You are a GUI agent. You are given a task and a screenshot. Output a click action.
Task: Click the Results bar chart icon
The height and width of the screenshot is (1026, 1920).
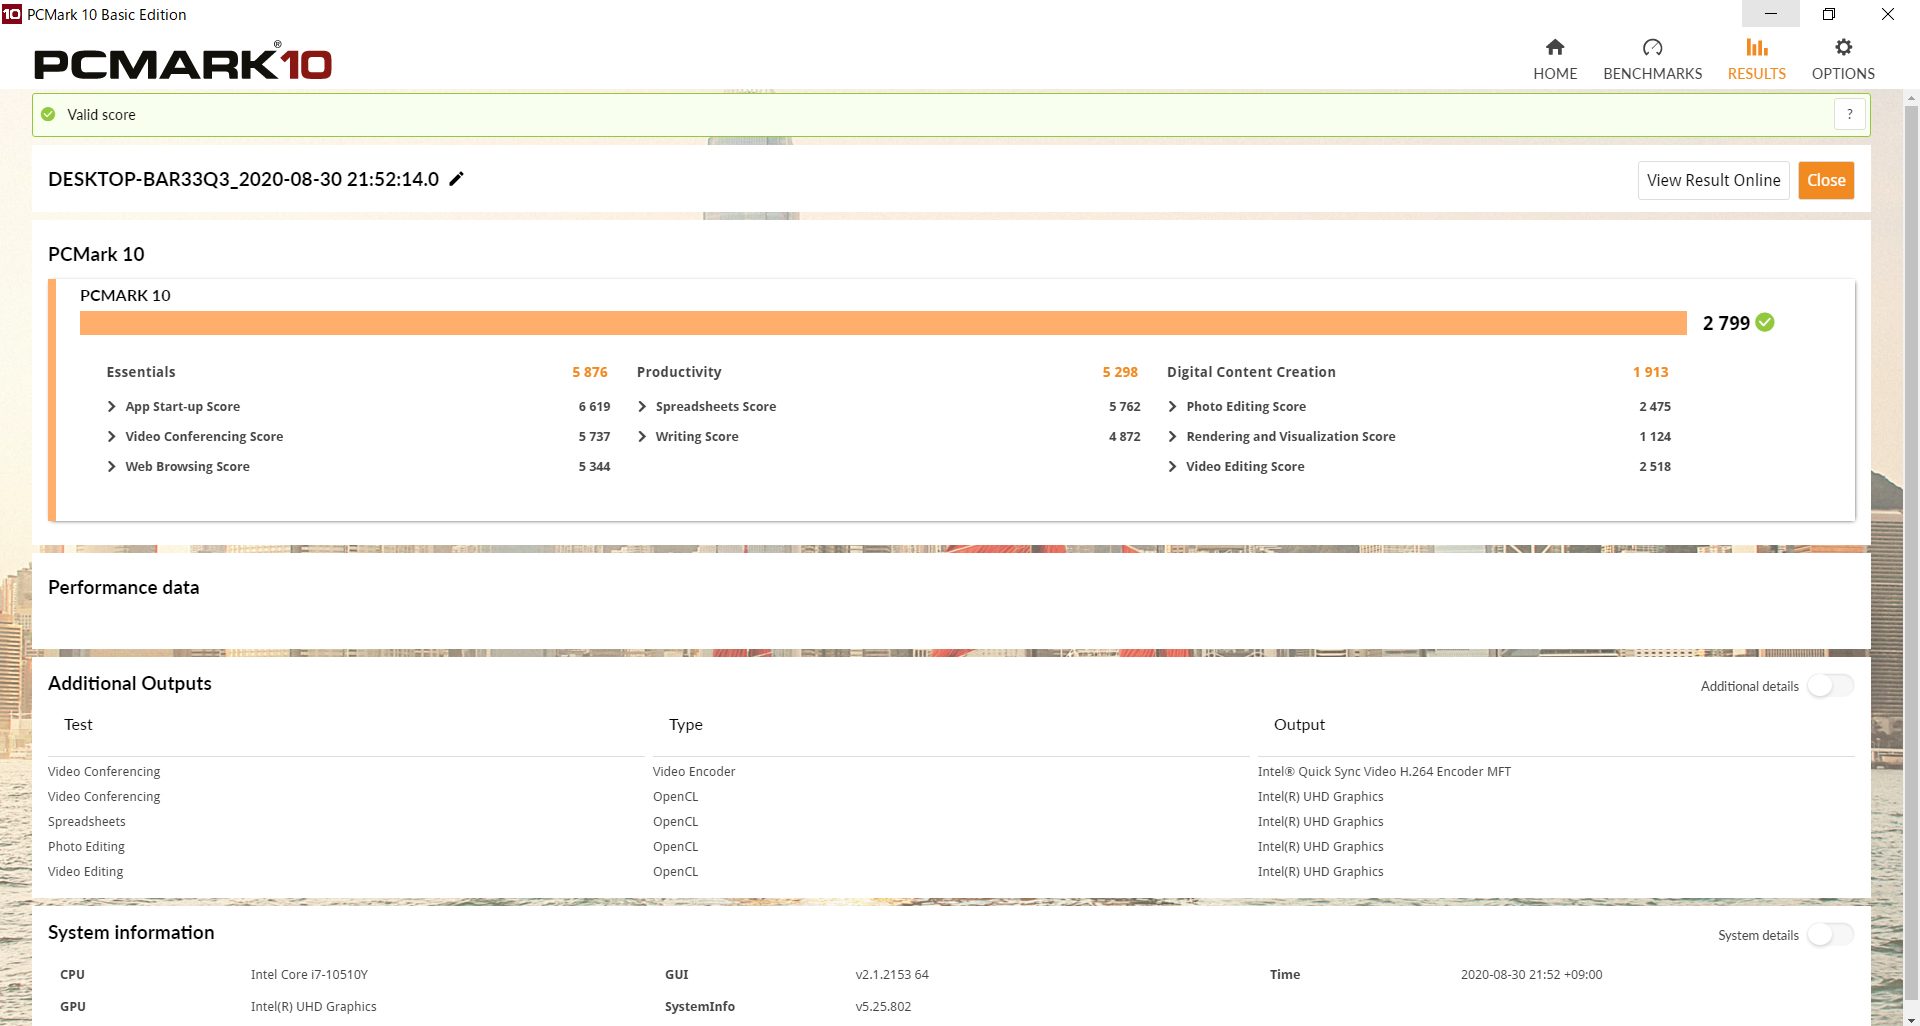click(1757, 47)
